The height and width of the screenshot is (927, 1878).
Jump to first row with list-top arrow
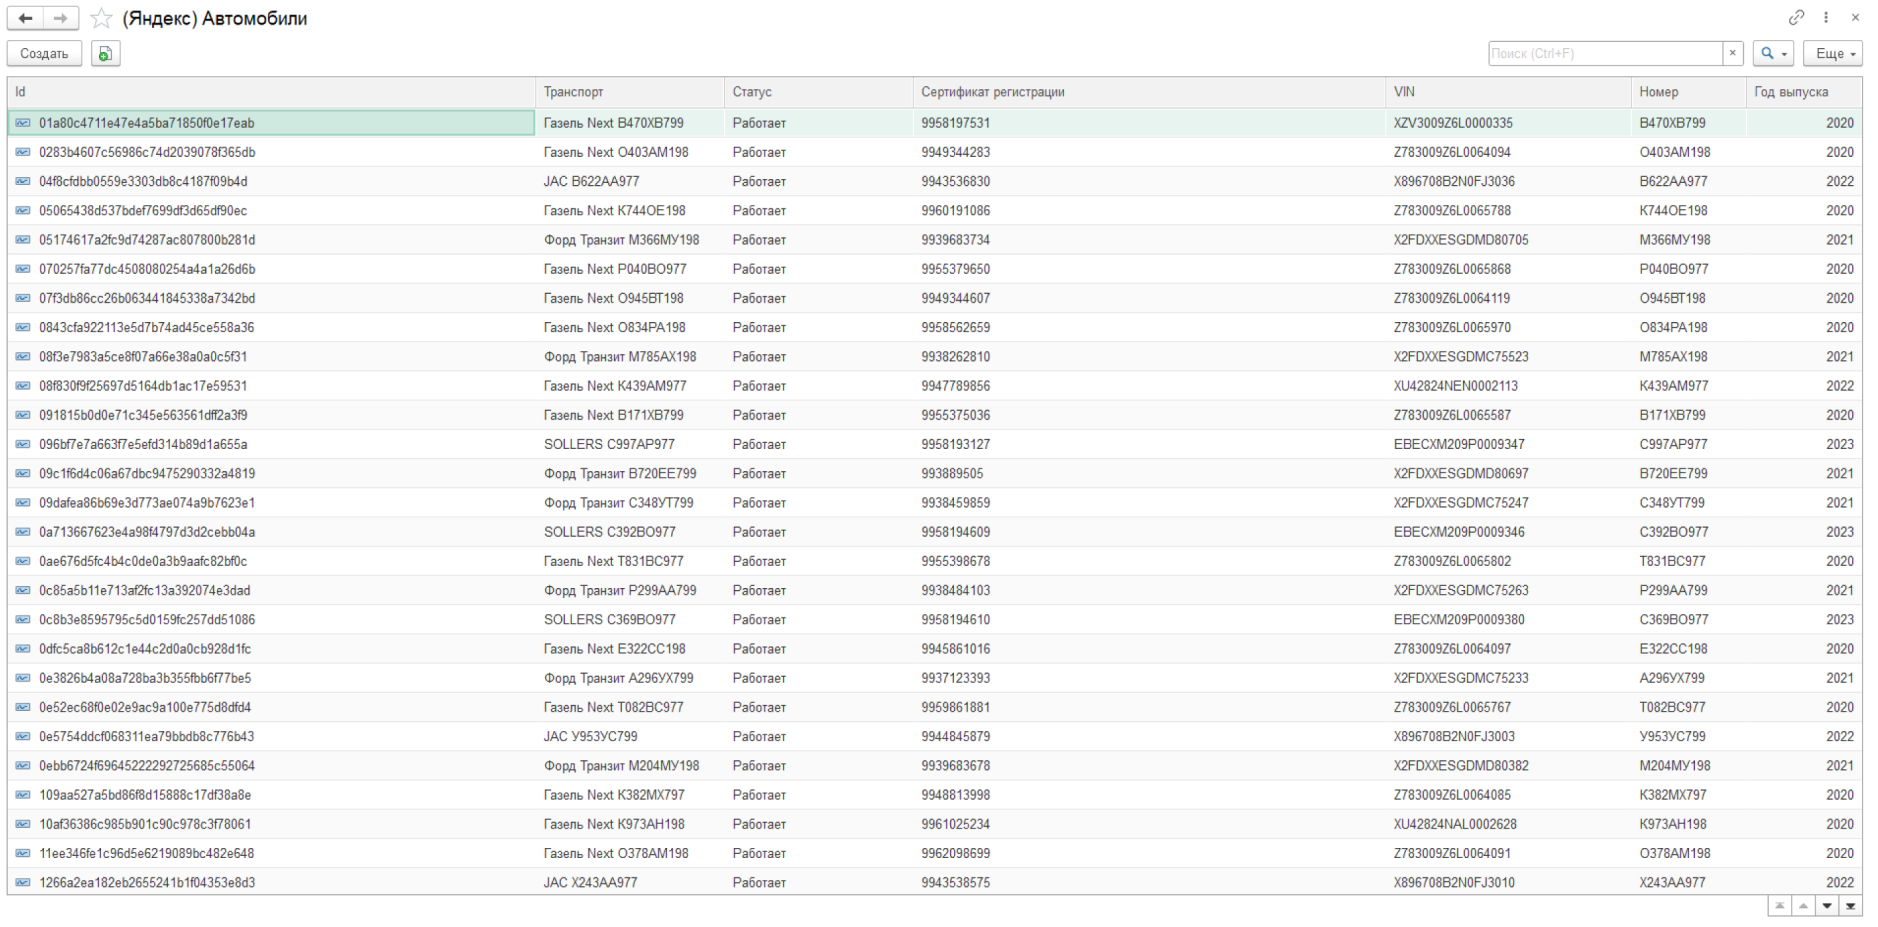[1779, 906]
